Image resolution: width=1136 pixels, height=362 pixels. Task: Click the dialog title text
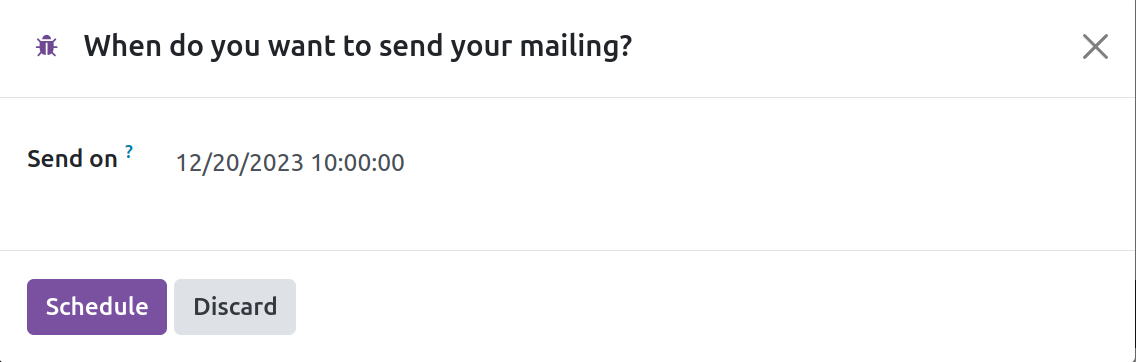pos(358,47)
